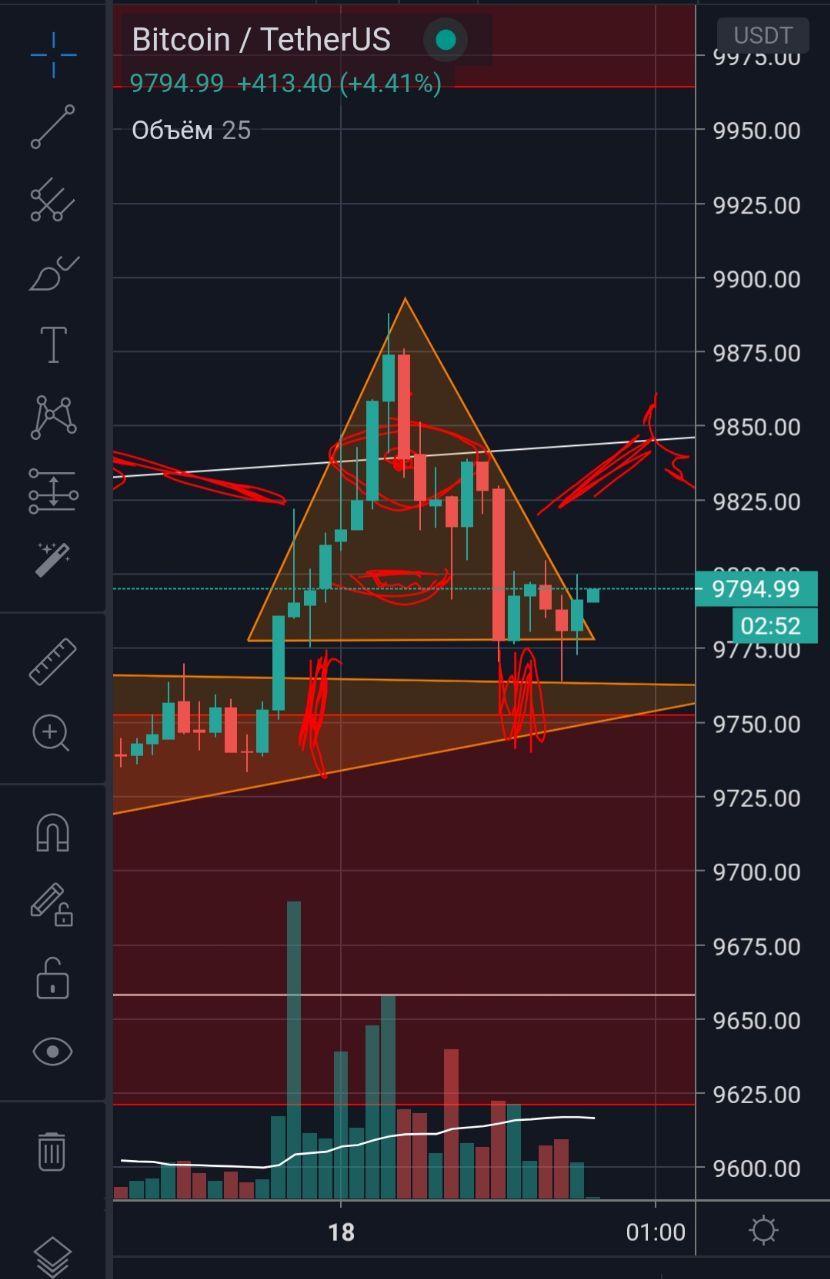Click the +413.40 (+4.41%) price change
Viewport: 830px width, 1279px height.
(x=339, y=84)
